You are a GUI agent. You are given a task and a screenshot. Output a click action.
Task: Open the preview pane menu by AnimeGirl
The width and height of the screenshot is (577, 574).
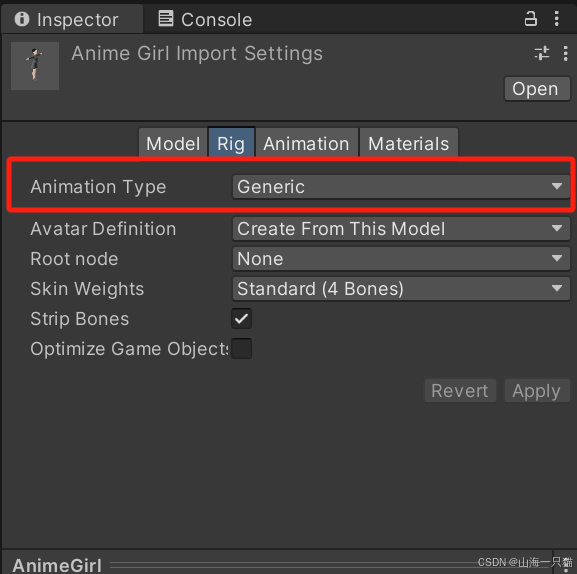click(x=565, y=565)
